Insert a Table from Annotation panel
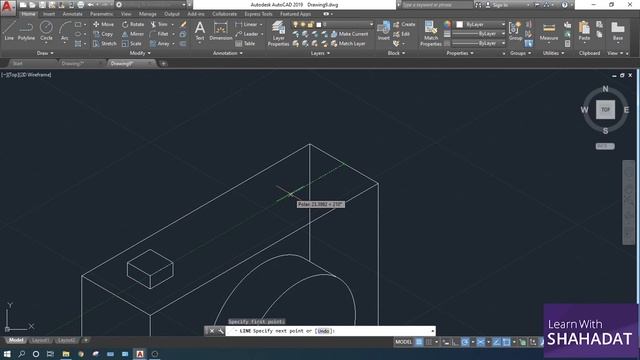640x360 pixels. 245,43
